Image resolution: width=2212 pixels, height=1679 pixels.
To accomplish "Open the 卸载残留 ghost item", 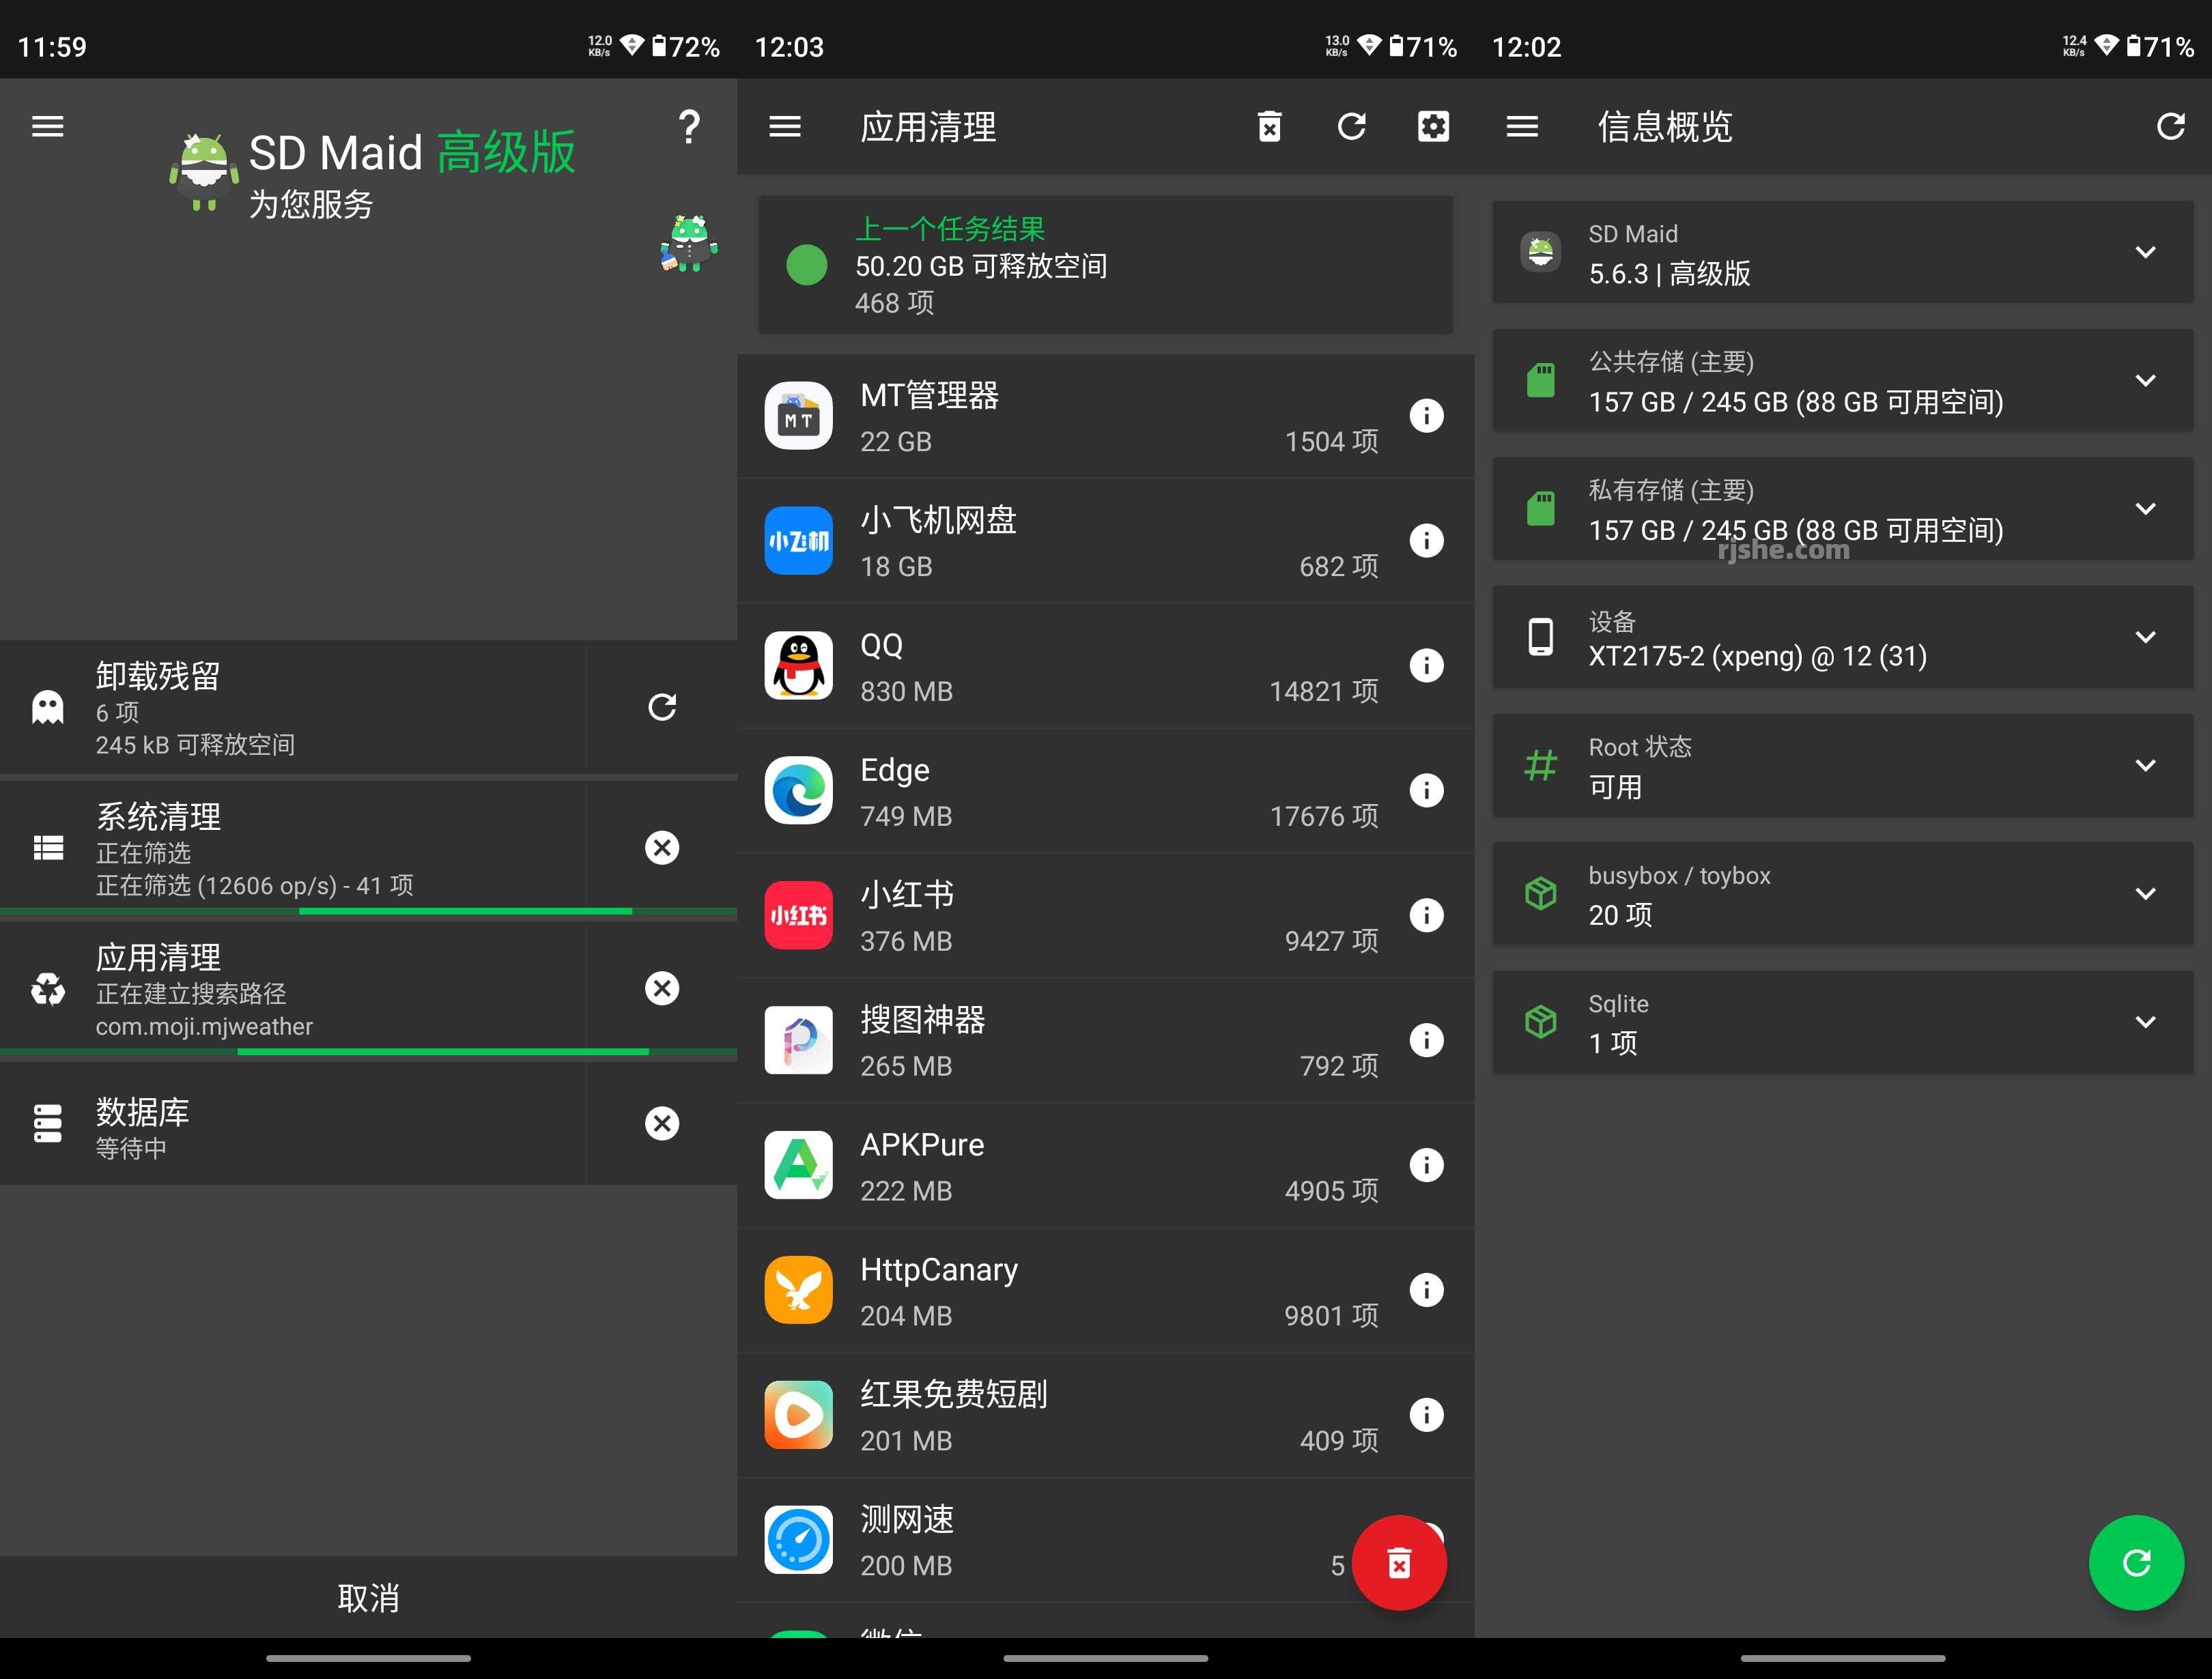I will point(48,707).
